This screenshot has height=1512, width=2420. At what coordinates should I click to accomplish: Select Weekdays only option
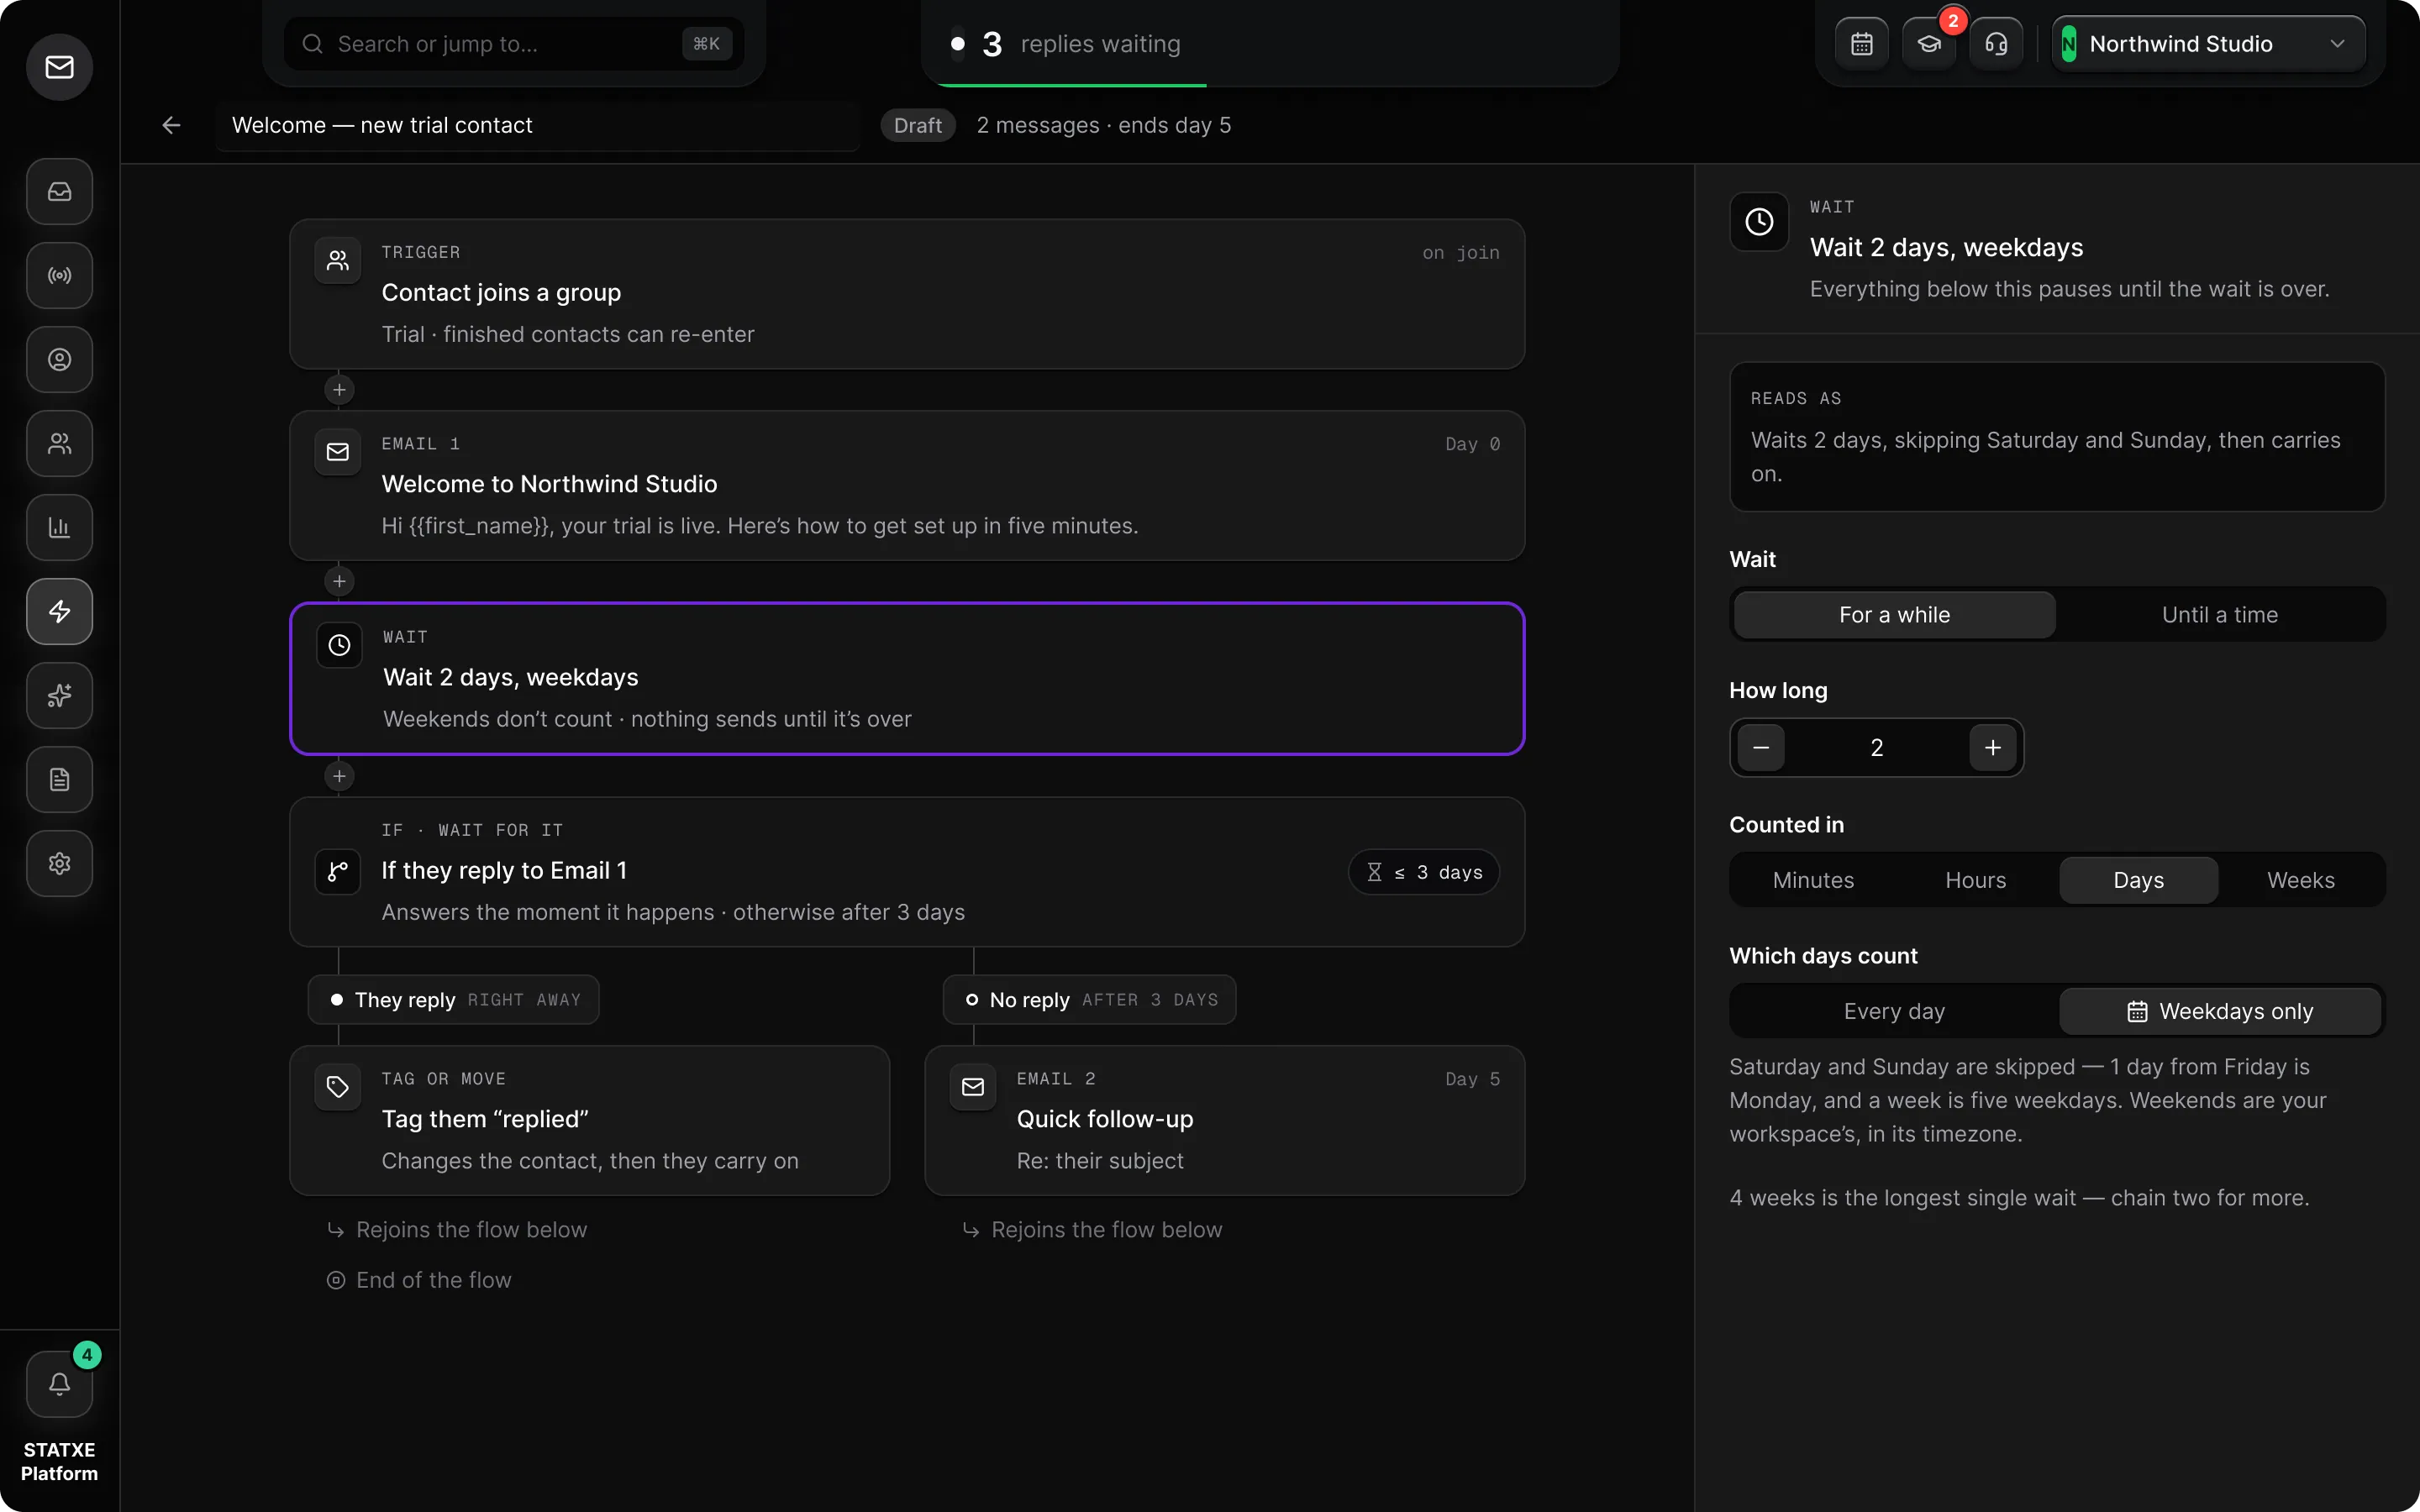[x=2219, y=1011]
